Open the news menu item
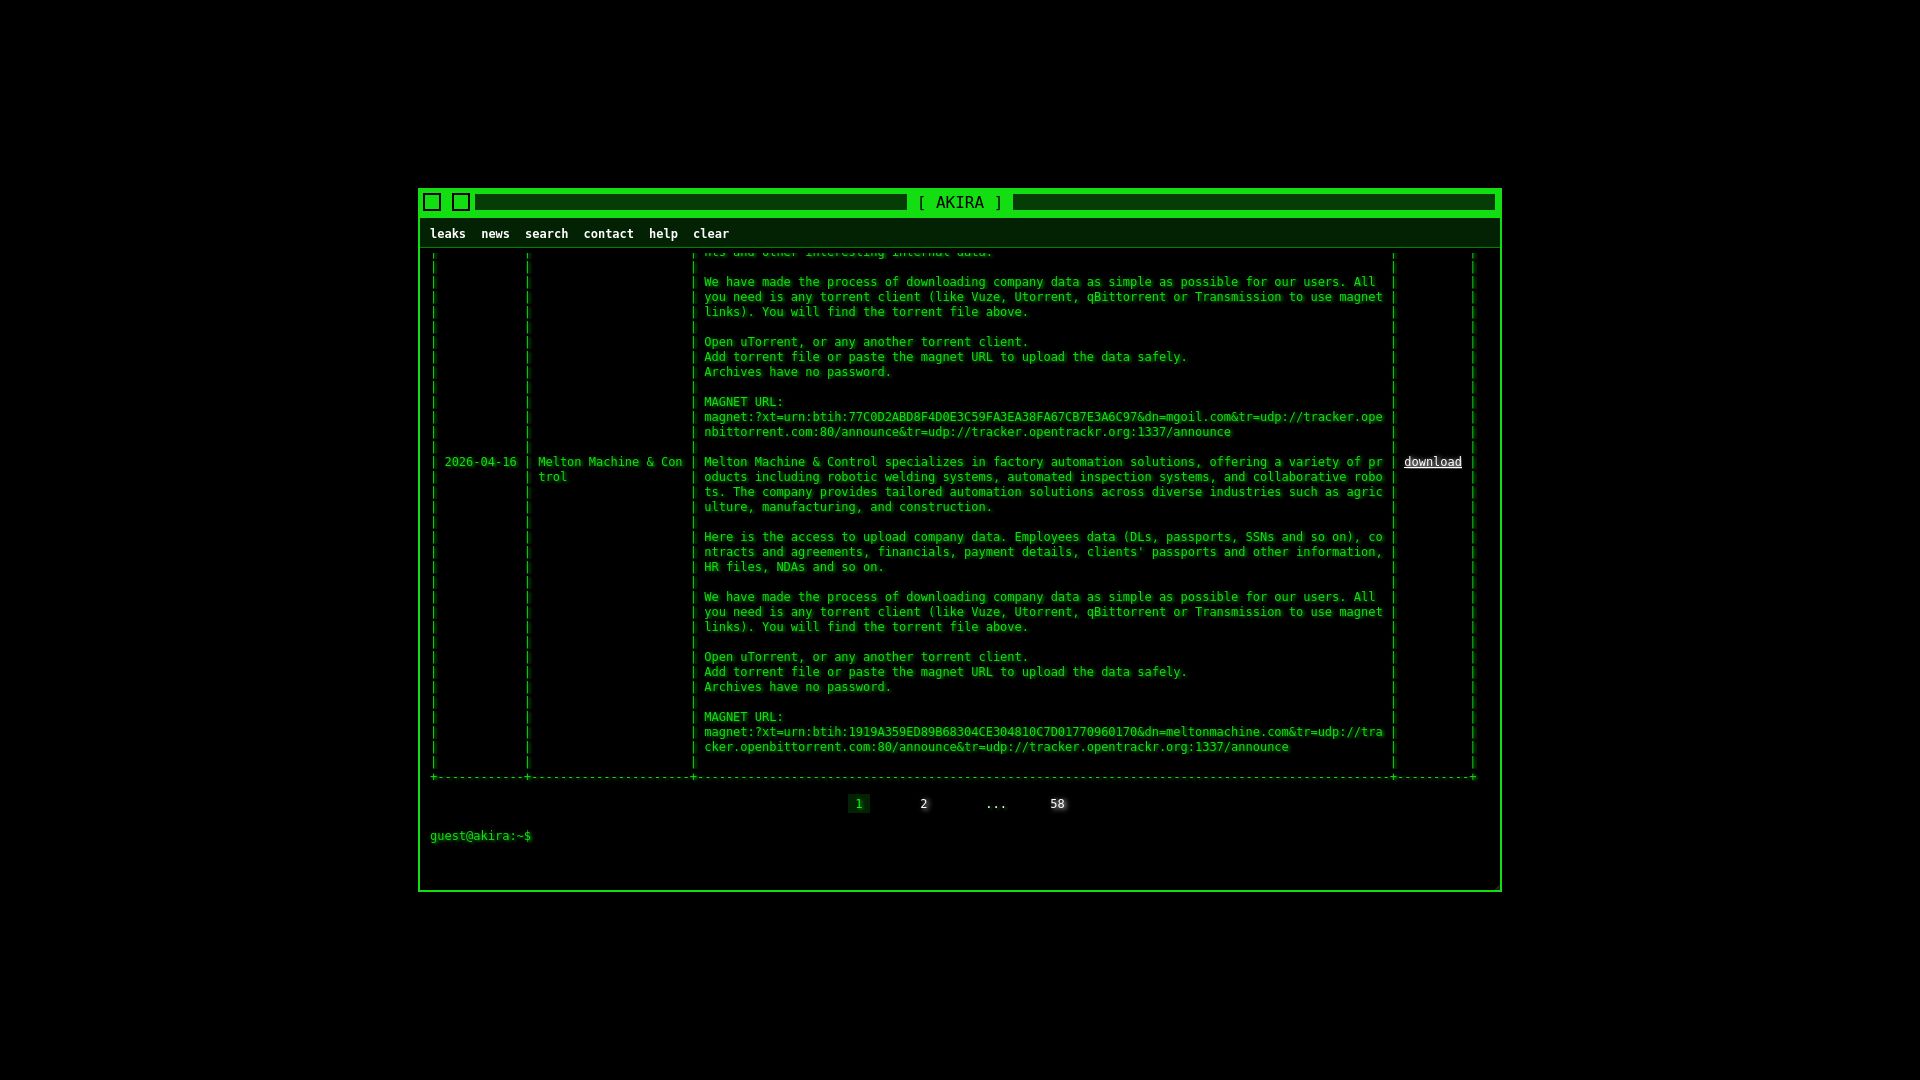 pos(495,234)
